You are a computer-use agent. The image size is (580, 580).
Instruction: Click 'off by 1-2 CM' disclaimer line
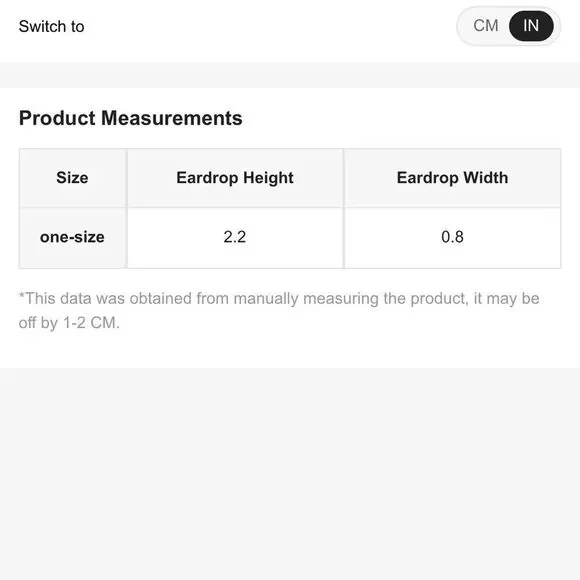pos(69,323)
